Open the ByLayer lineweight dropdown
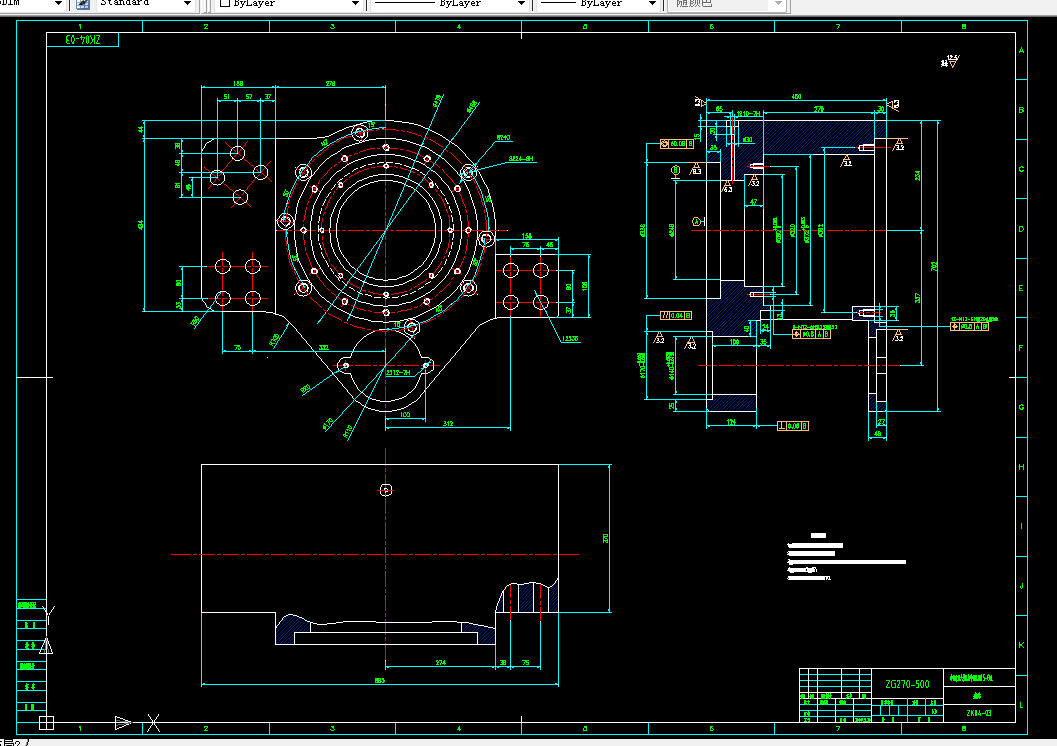 tap(652, 4)
